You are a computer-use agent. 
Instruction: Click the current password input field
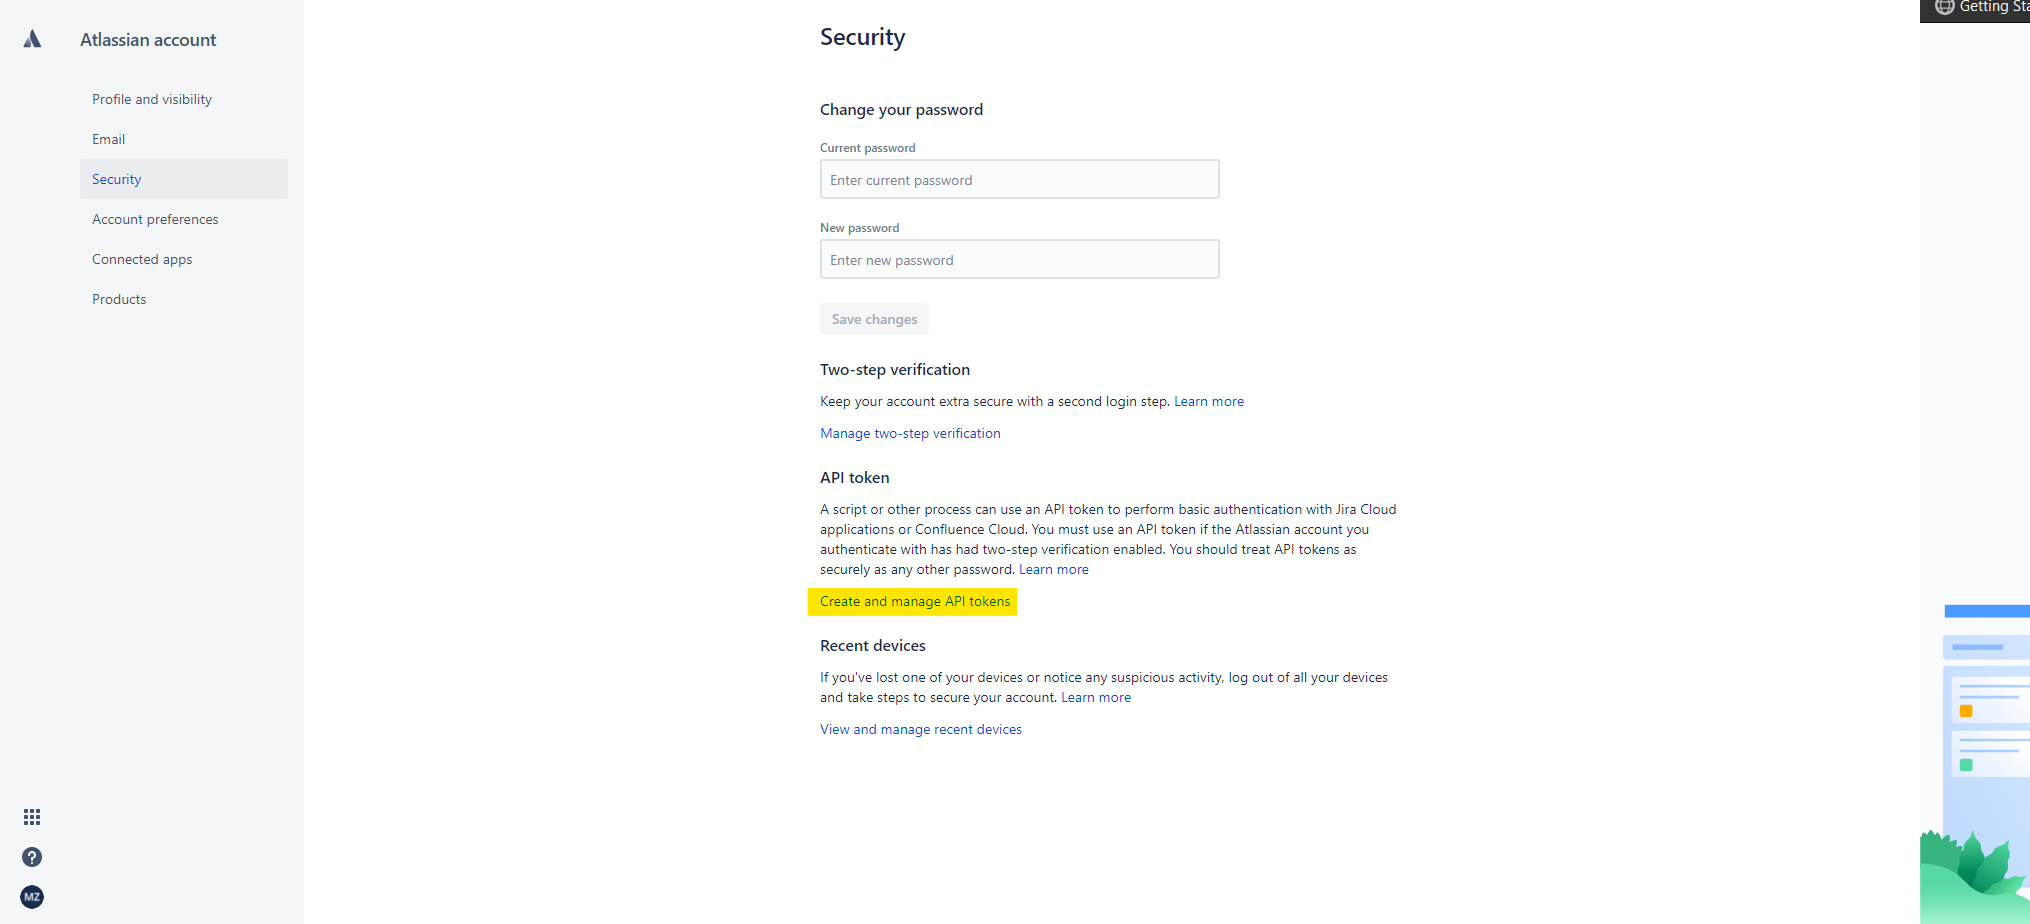point(1019,179)
